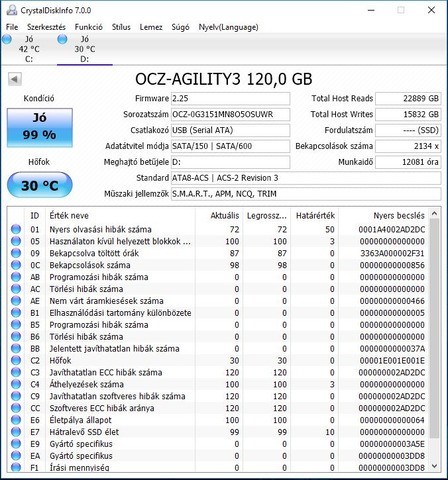
Task: Click status icon of row B1 Elhasználódási tartomány
Action: click(x=16, y=313)
